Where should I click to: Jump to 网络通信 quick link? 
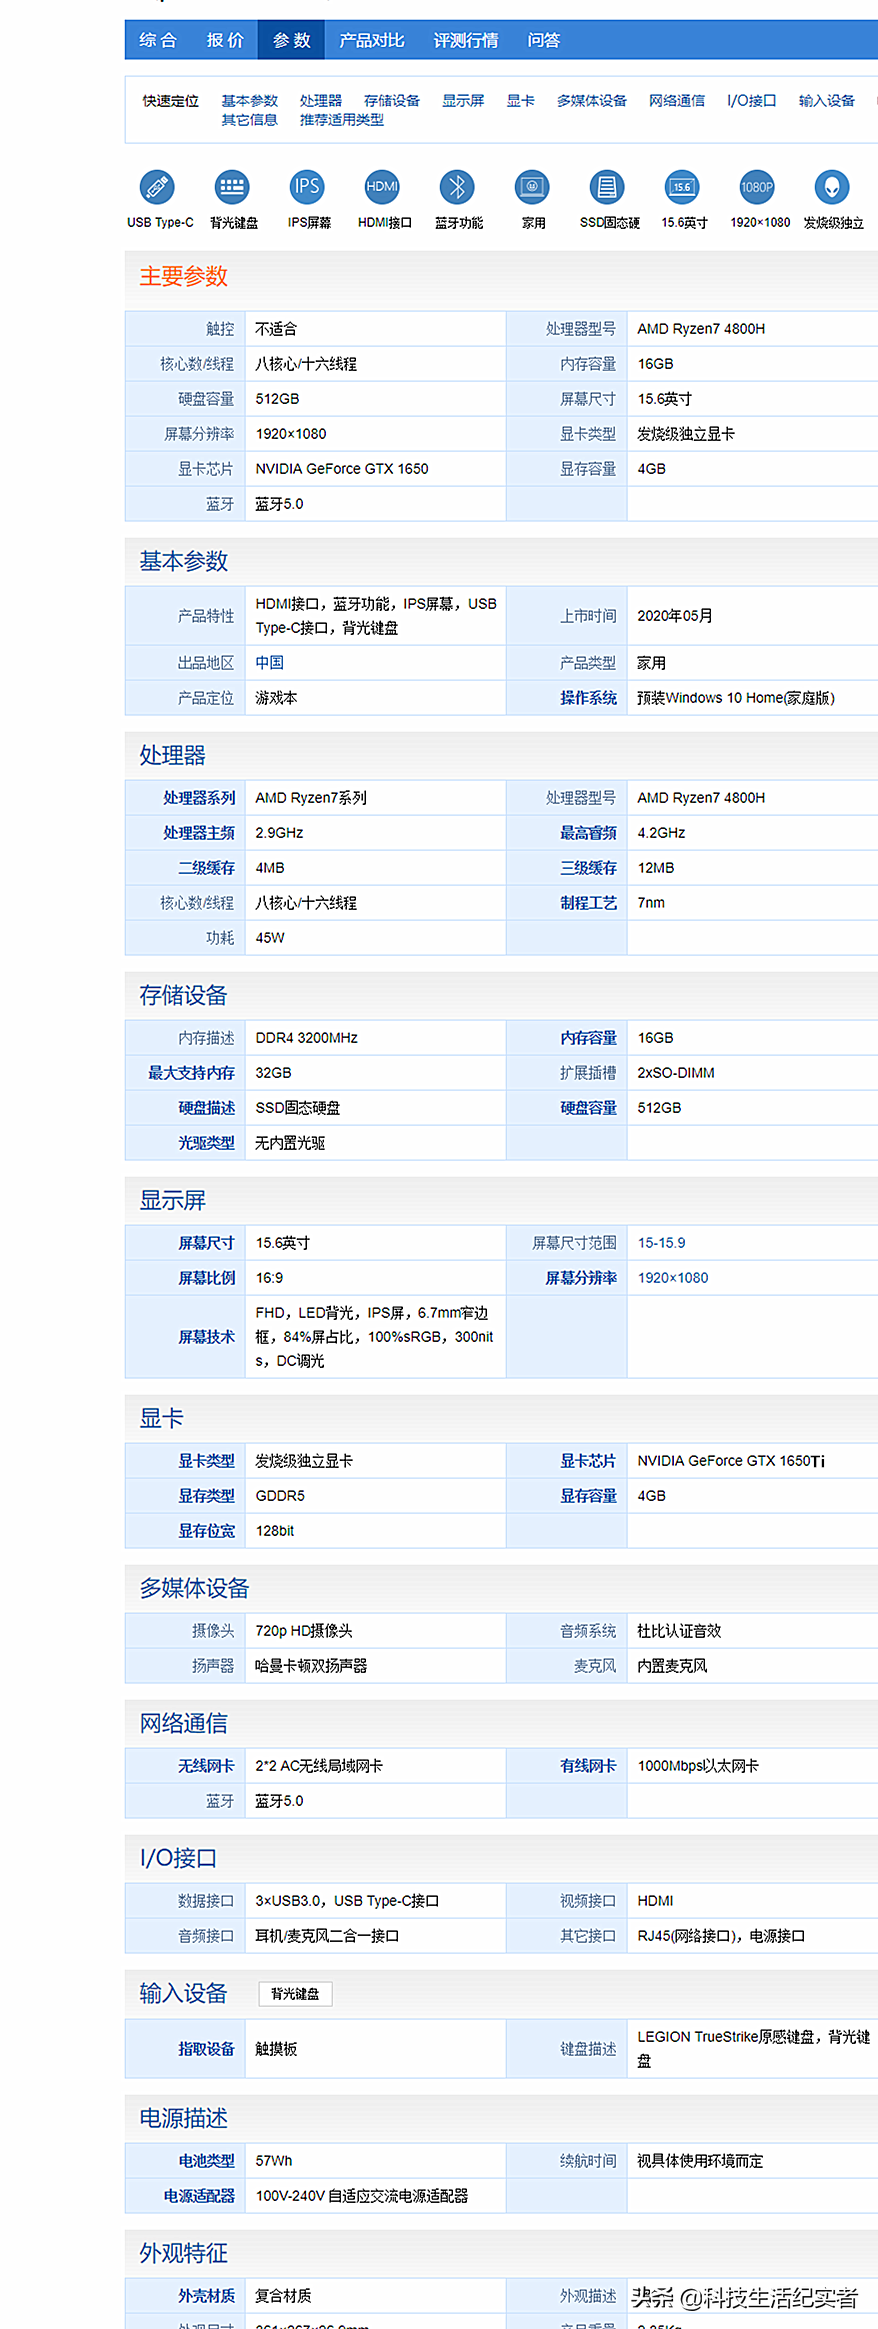[677, 101]
